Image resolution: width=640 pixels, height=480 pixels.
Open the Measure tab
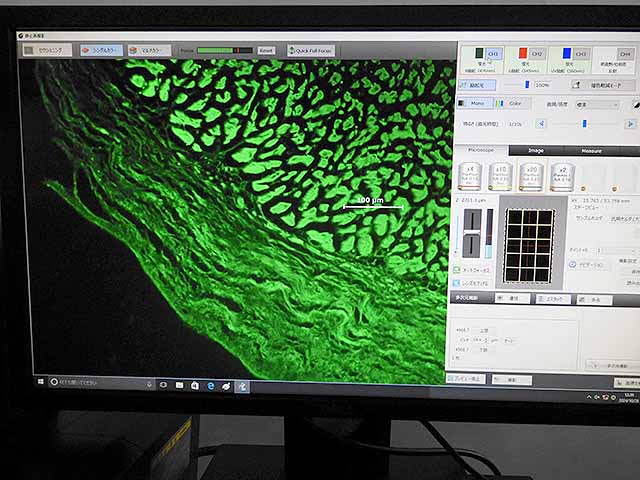(591, 151)
